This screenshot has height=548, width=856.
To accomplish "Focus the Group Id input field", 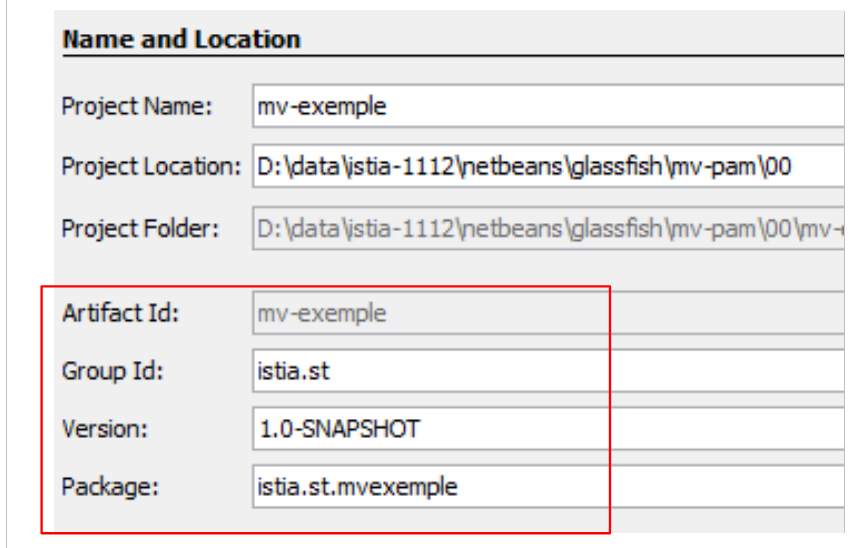I will [x=430, y=372].
